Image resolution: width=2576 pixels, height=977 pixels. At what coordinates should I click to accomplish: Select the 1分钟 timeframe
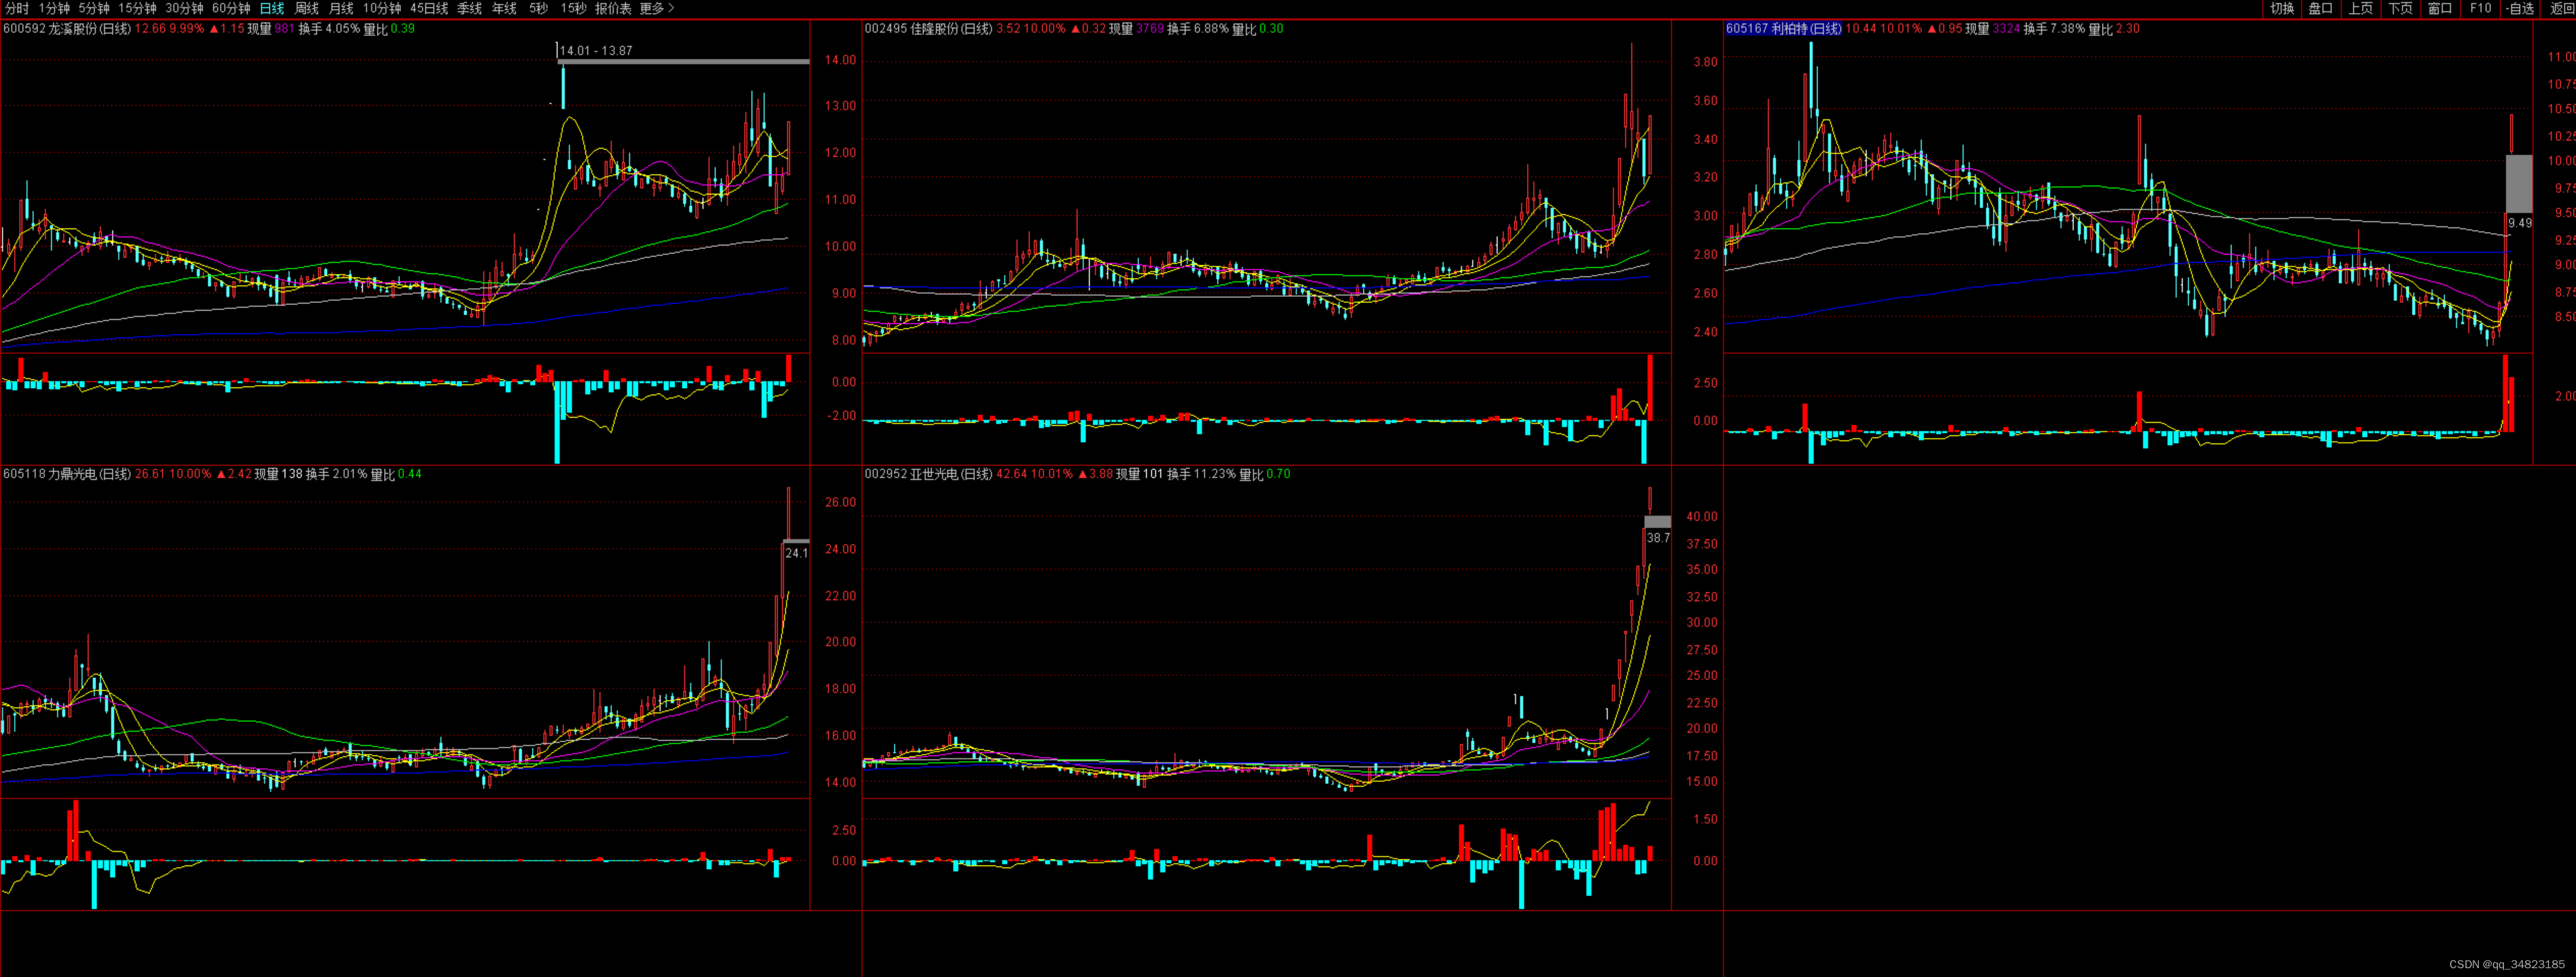54,8
